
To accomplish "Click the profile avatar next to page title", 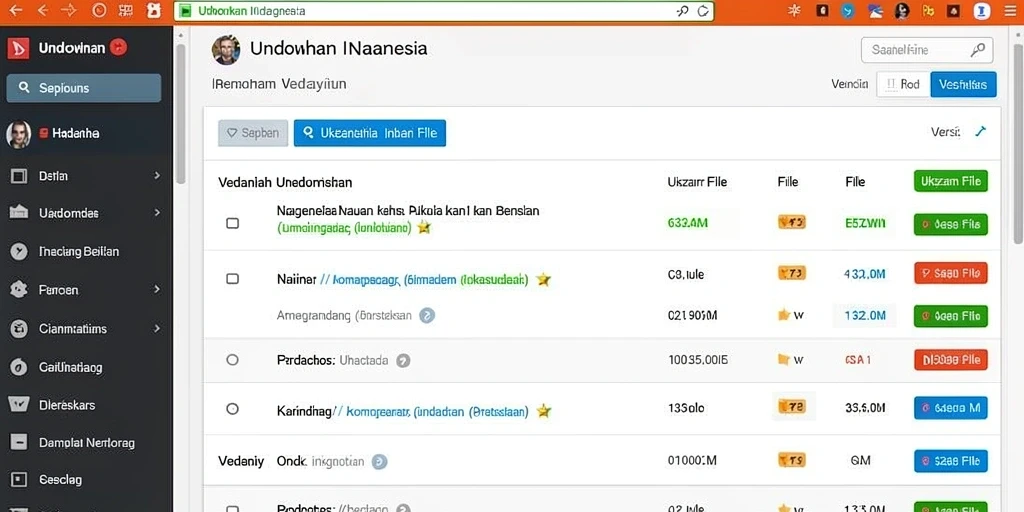I will 226,50.
